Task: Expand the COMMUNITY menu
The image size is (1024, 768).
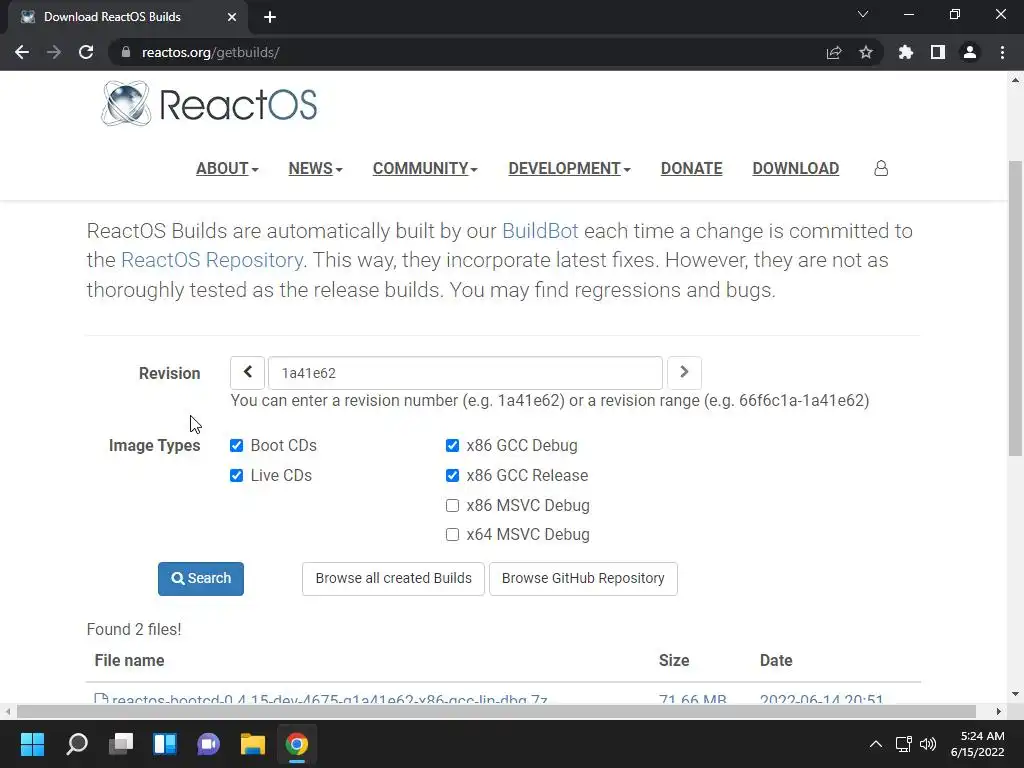Action: 425,168
